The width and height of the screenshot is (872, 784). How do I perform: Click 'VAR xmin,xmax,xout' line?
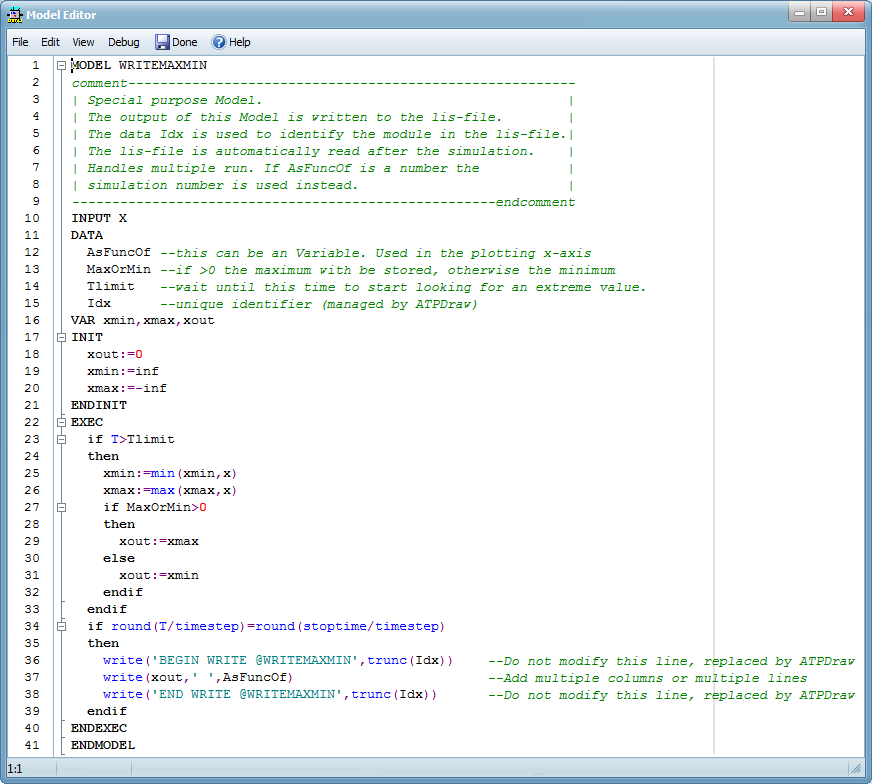click(142, 320)
